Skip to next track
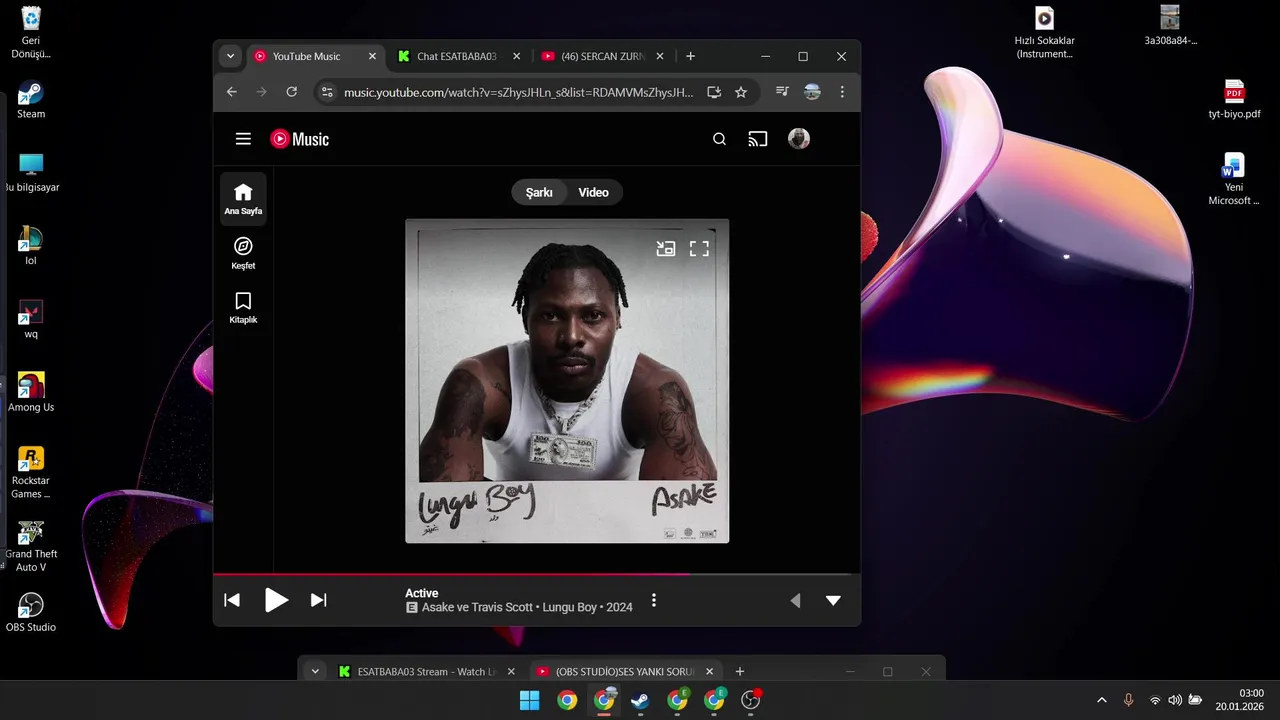The width and height of the screenshot is (1280, 720). 318,600
